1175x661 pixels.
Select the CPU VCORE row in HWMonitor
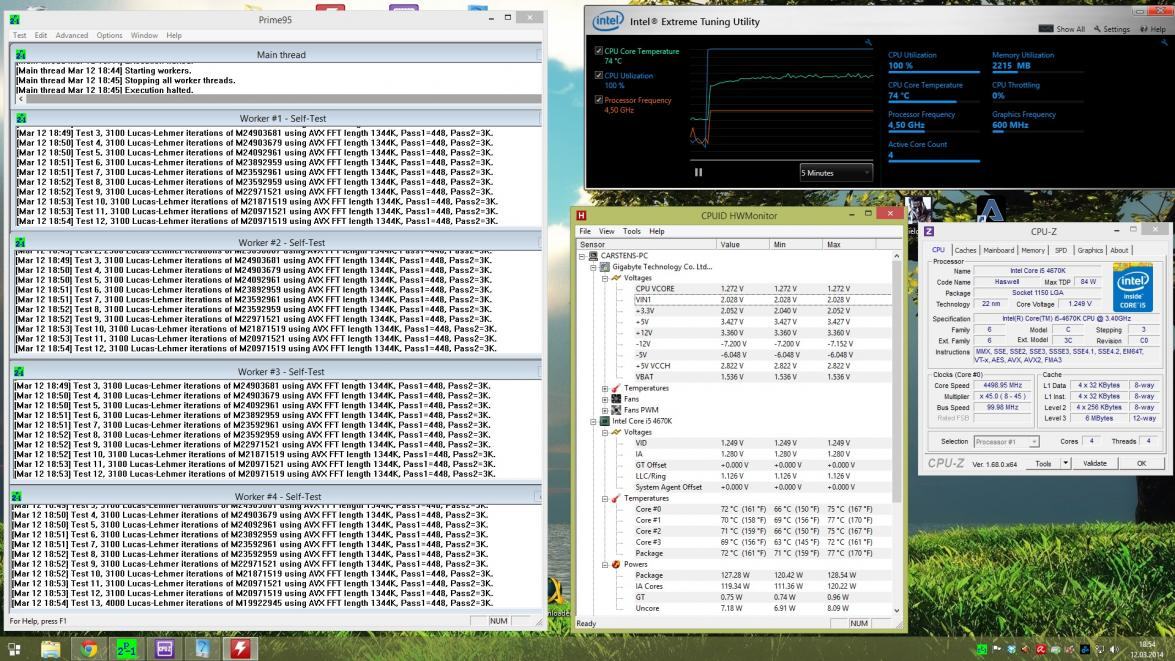point(761,289)
